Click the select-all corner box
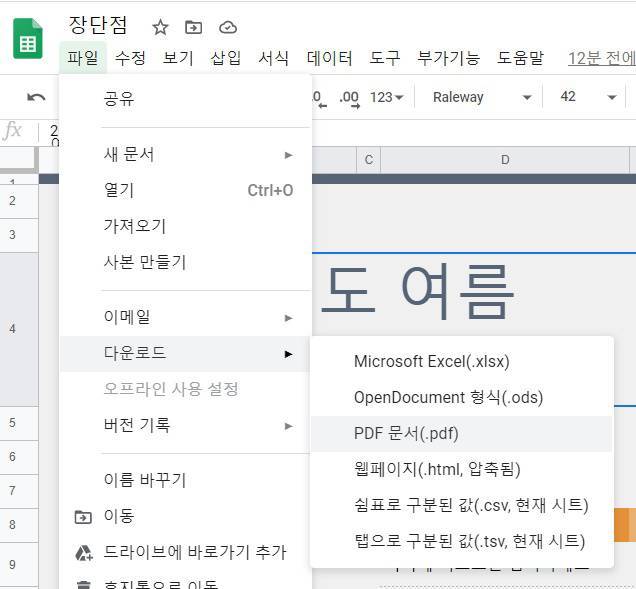This screenshot has height=589, width=636. click(x=19, y=160)
